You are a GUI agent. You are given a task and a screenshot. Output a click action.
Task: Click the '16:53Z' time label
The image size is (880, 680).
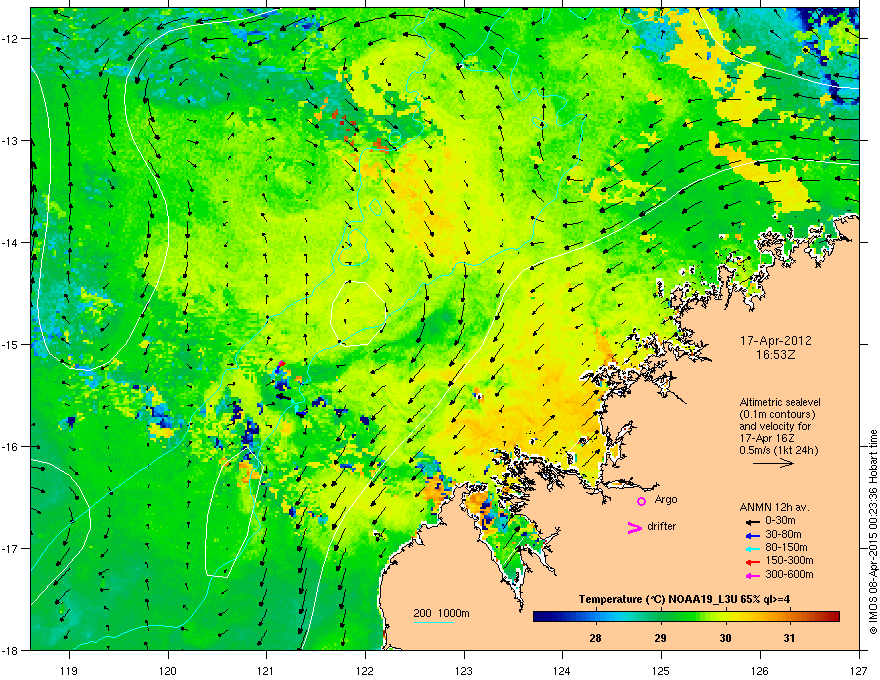(776, 355)
